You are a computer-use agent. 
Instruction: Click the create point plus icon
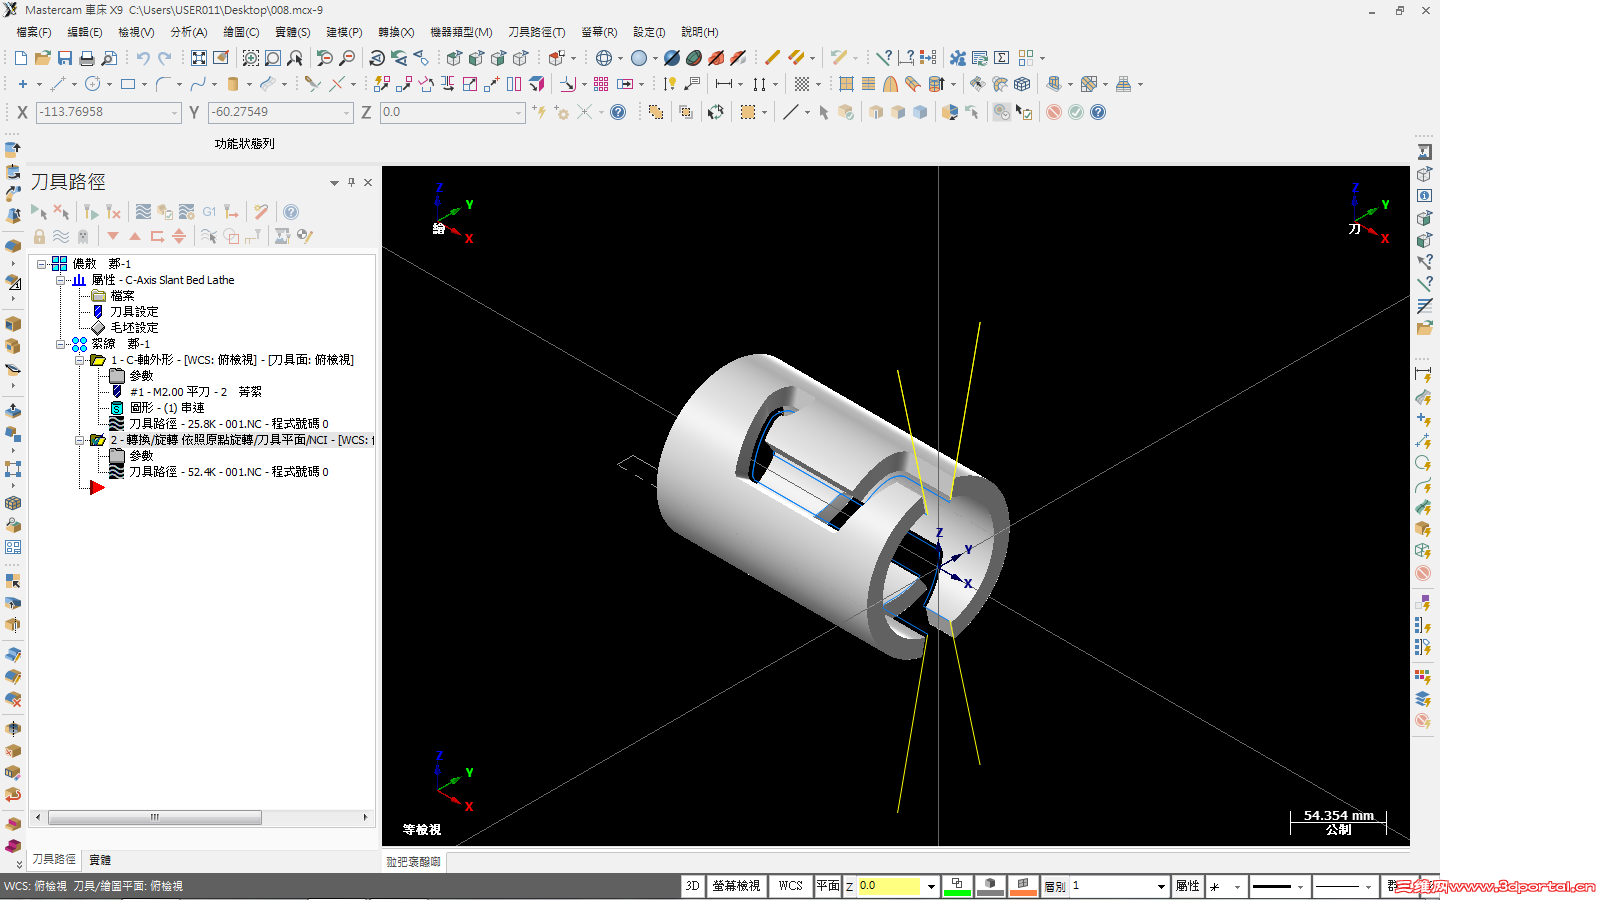pos(23,84)
